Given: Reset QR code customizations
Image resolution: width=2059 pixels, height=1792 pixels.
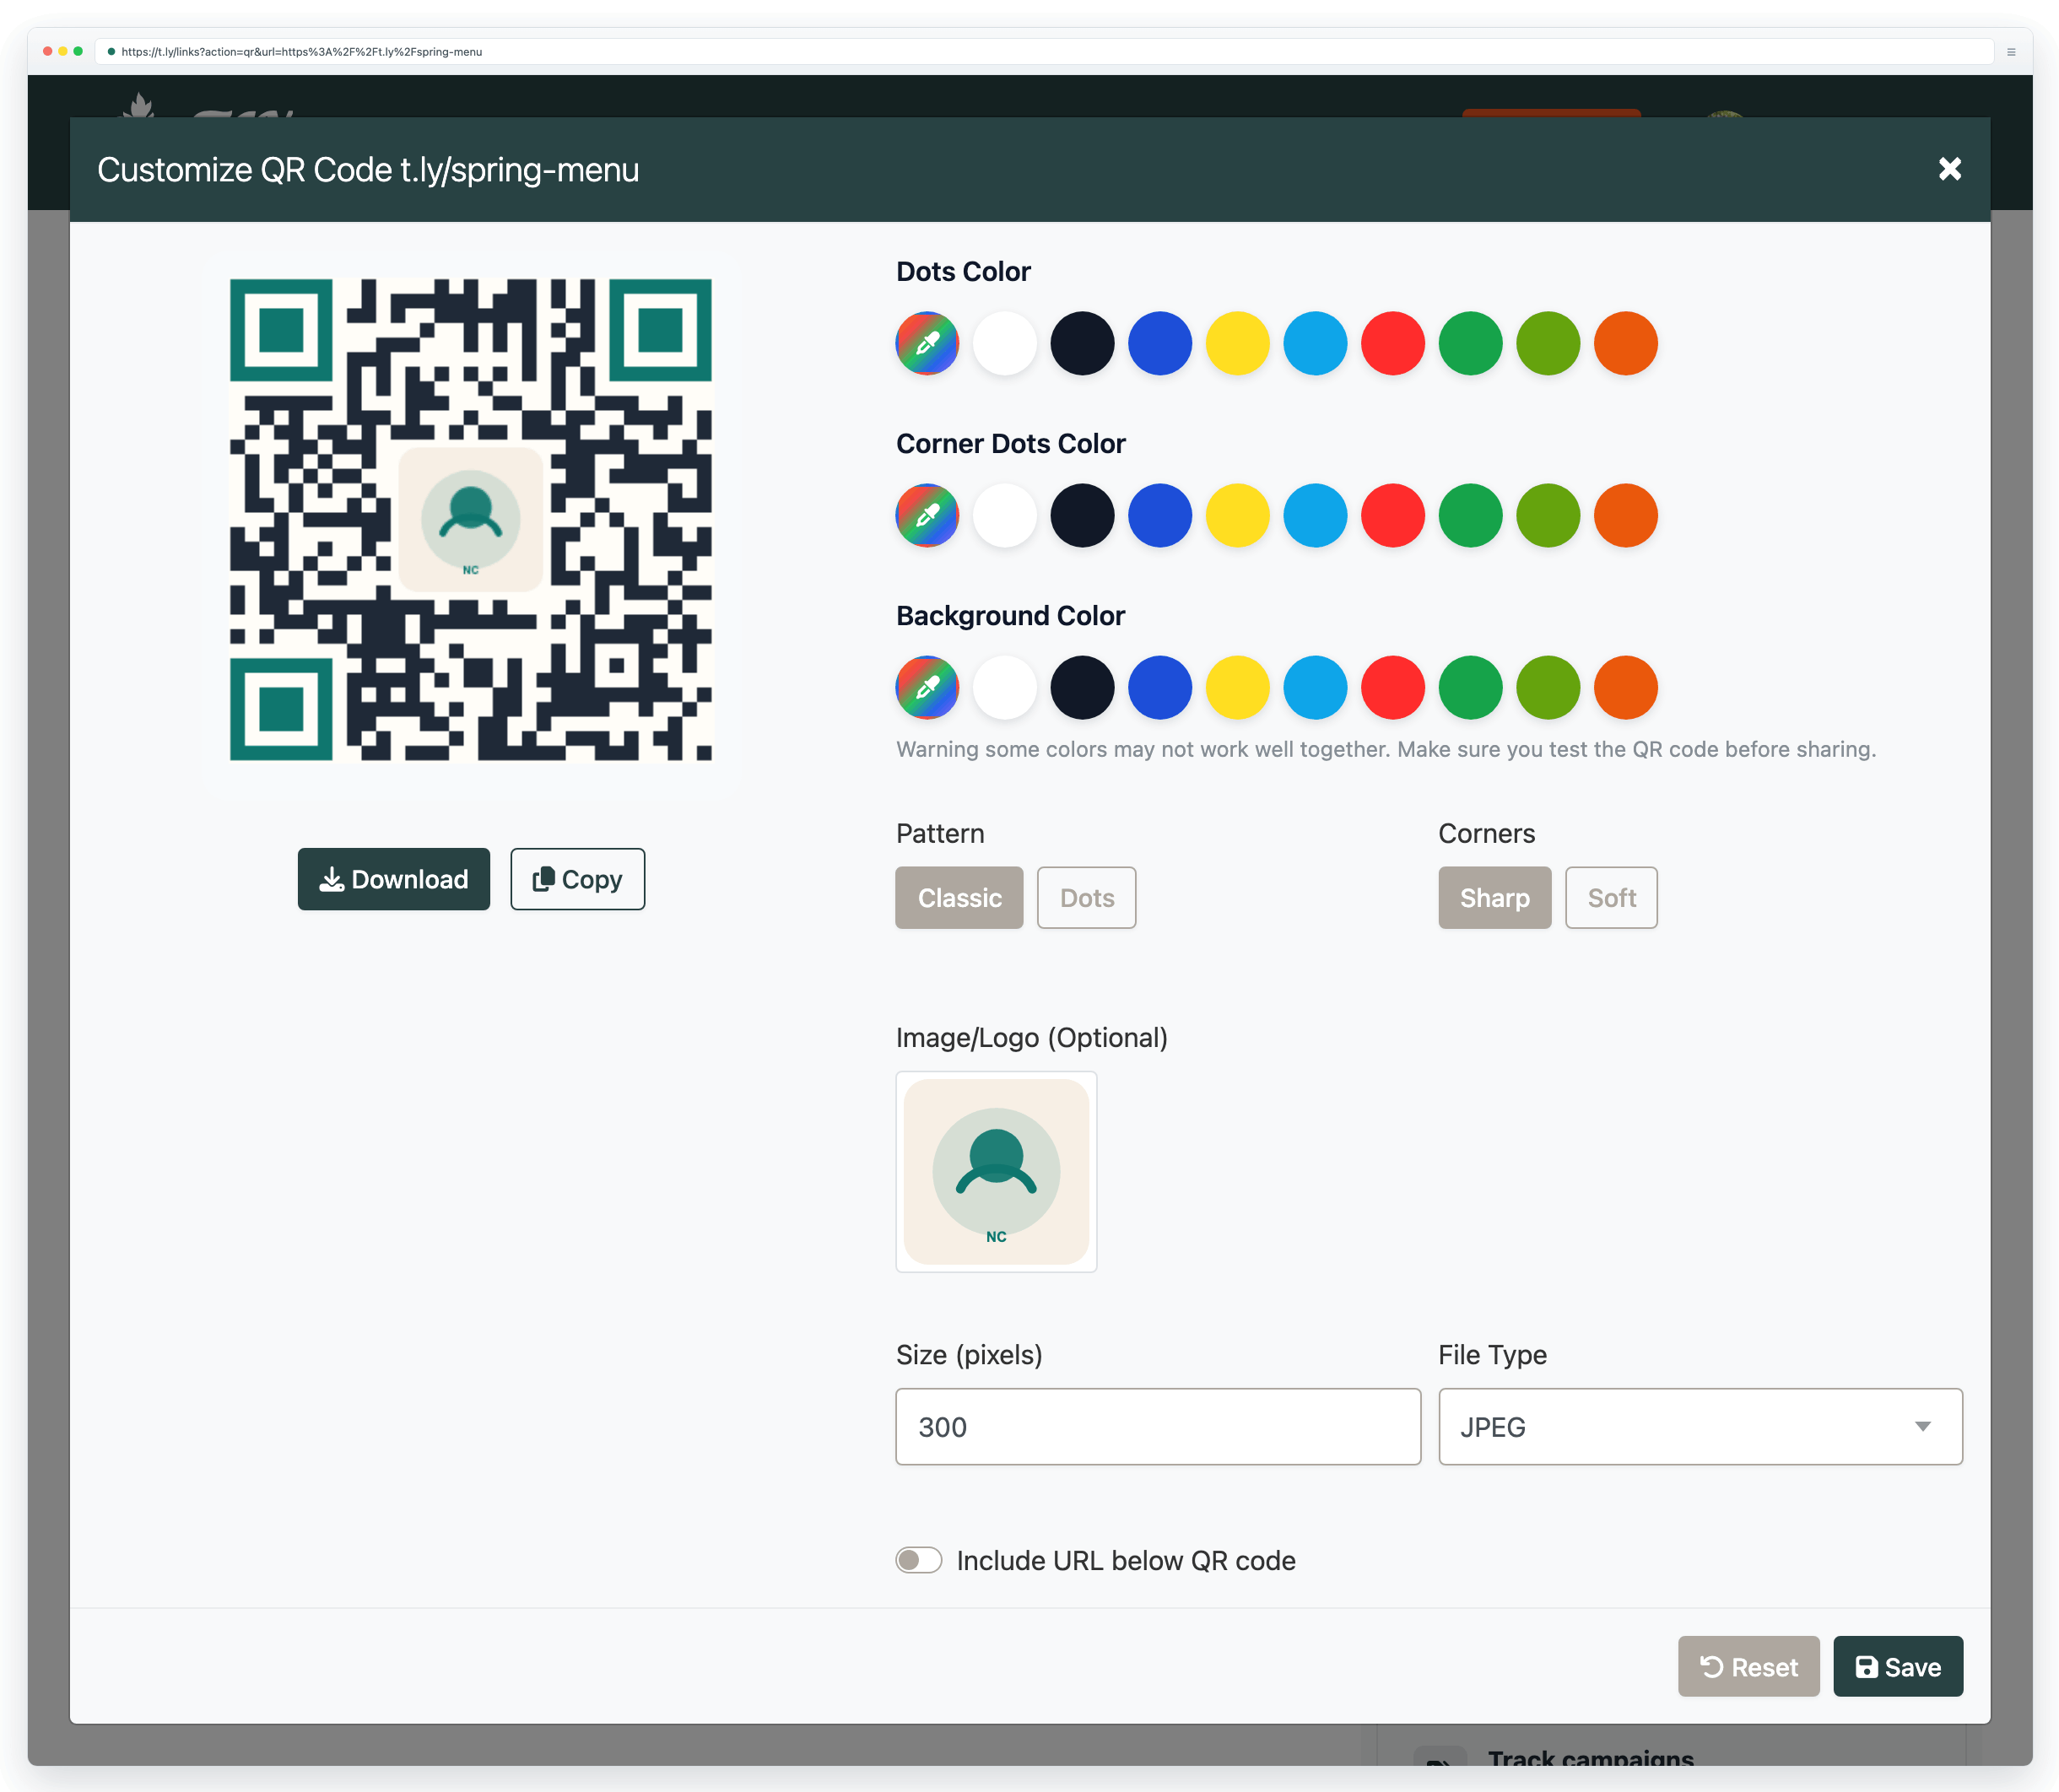Looking at the screenshot, I should [x=1749, y=1666].
